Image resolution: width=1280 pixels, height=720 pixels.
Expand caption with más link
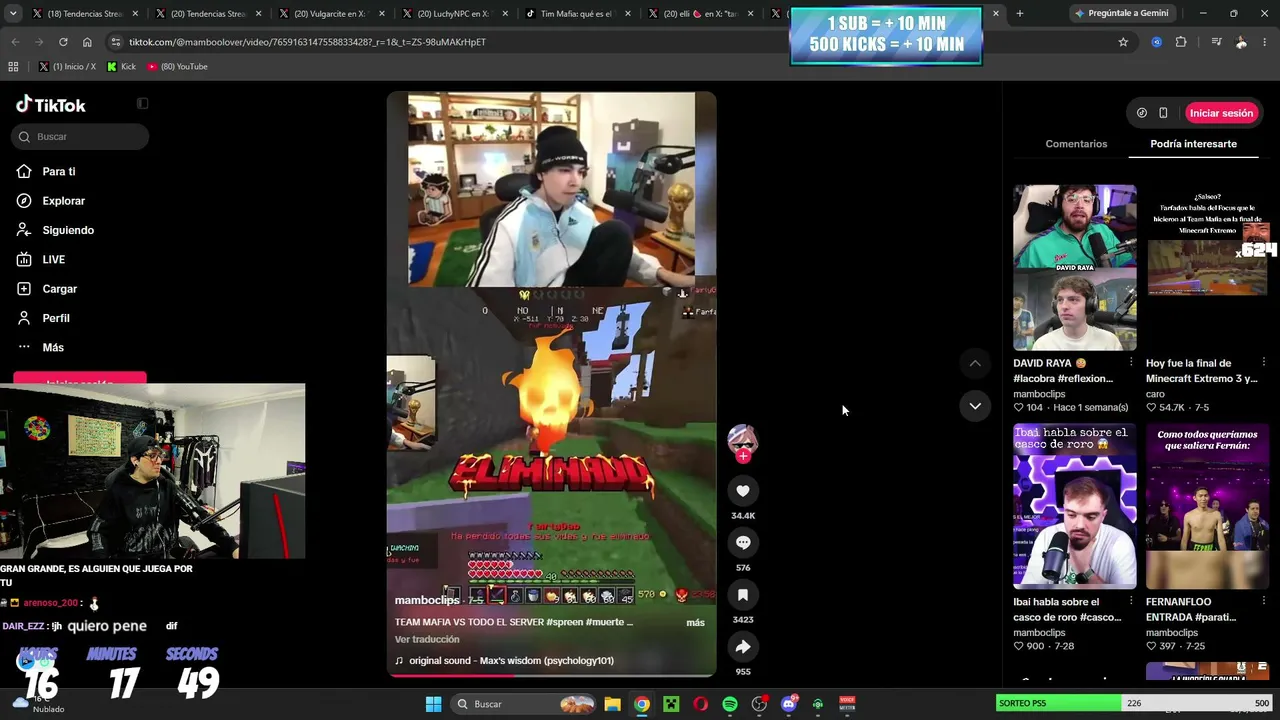[x=695, y=623]
